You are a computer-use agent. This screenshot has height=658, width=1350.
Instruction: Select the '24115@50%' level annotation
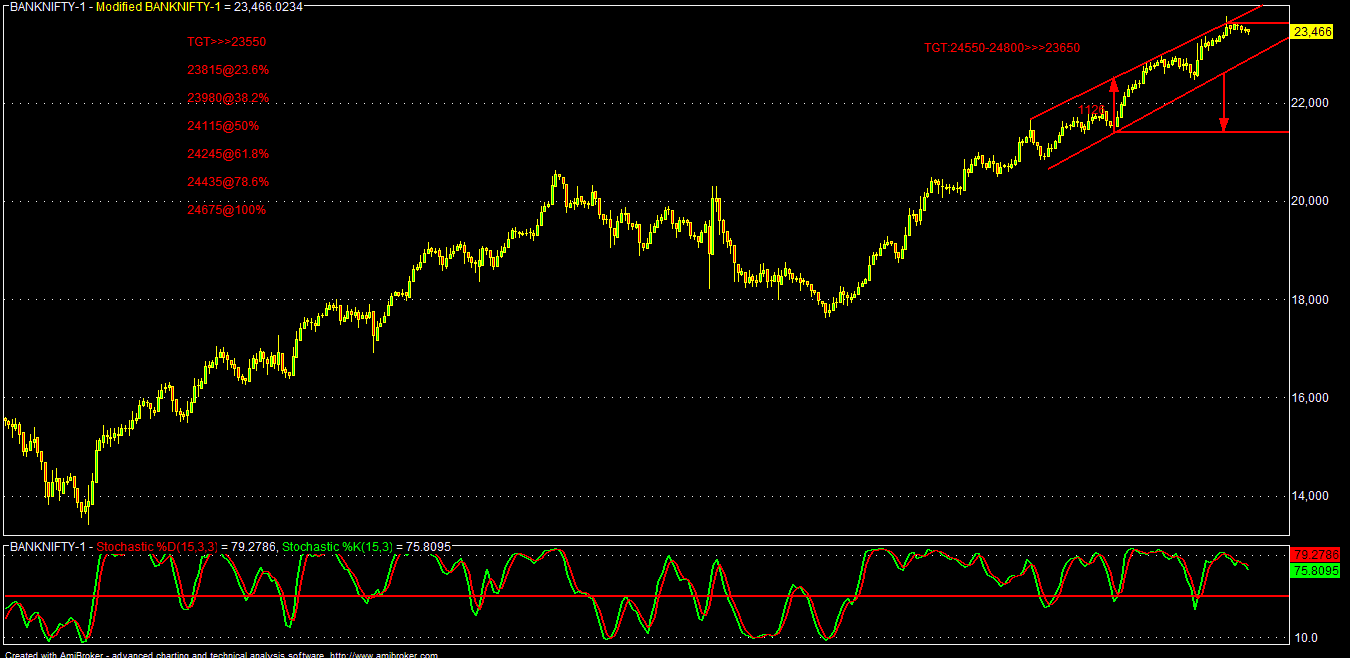click(x=223, y=126)
